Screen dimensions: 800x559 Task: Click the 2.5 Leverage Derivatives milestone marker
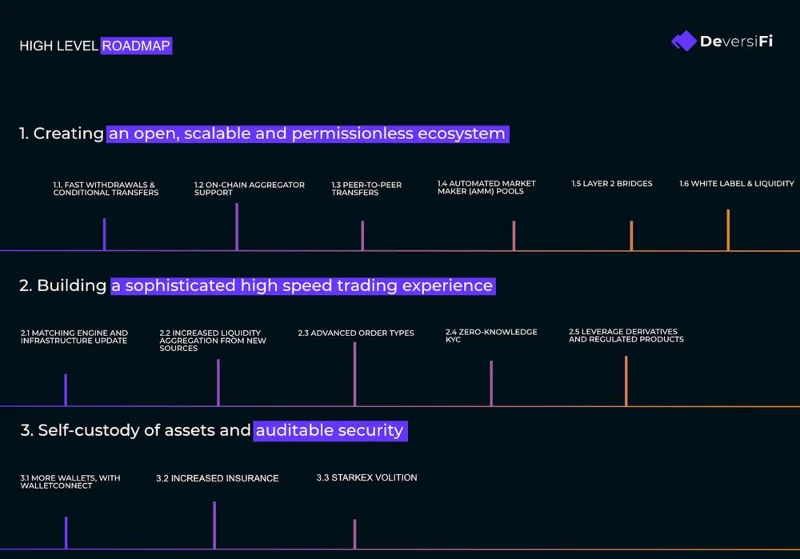(626, 381)
